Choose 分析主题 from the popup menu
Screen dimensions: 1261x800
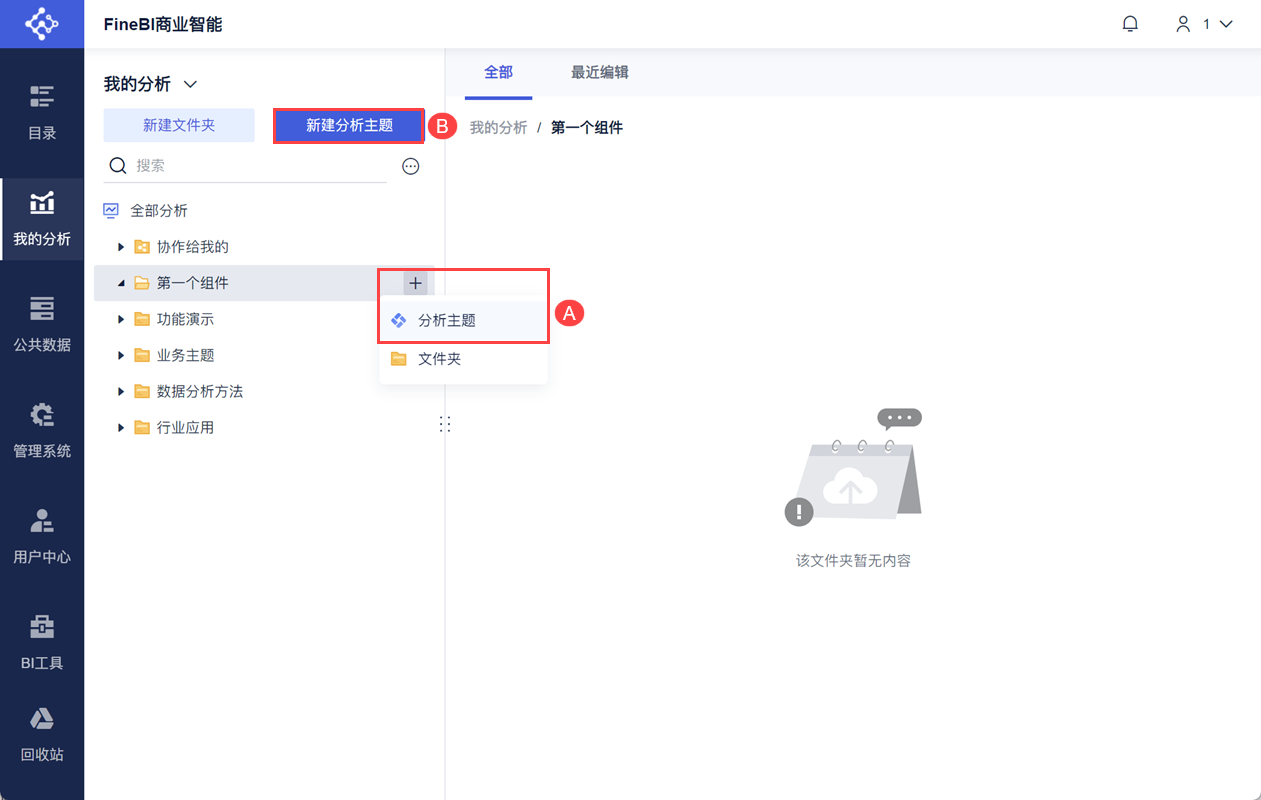446,321
